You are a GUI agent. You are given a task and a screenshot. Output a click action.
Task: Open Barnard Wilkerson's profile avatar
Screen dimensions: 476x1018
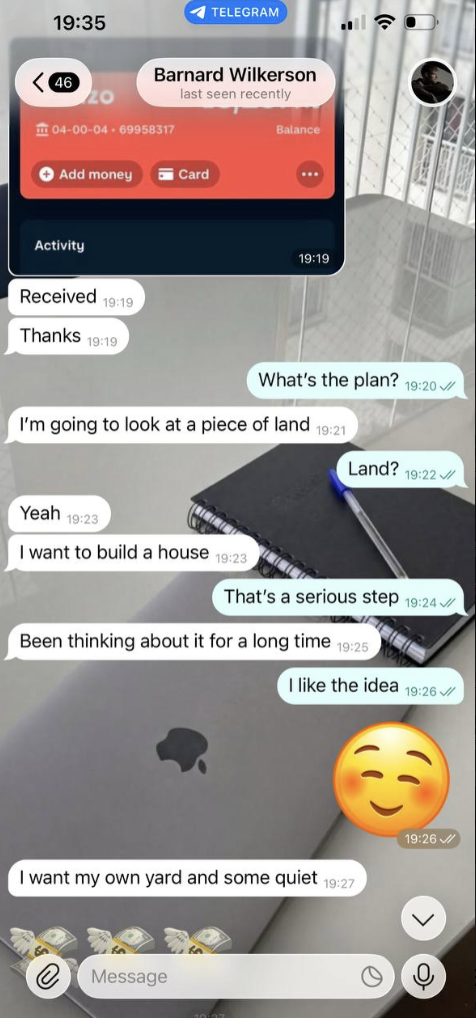433,82
